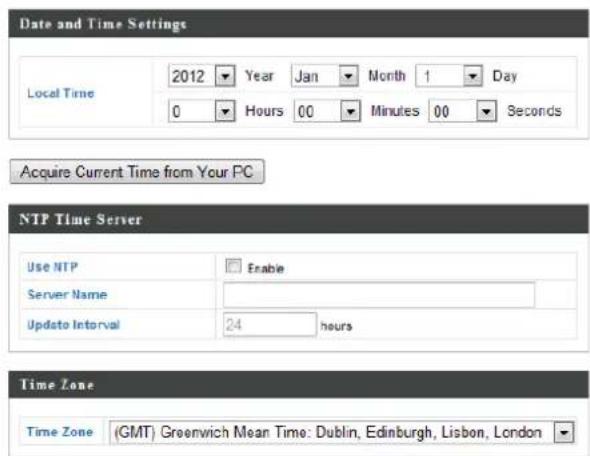This screenshot has width=590, height=456.
Task: Open the Month dropdown showing Jan
Action: click(325, 76)
